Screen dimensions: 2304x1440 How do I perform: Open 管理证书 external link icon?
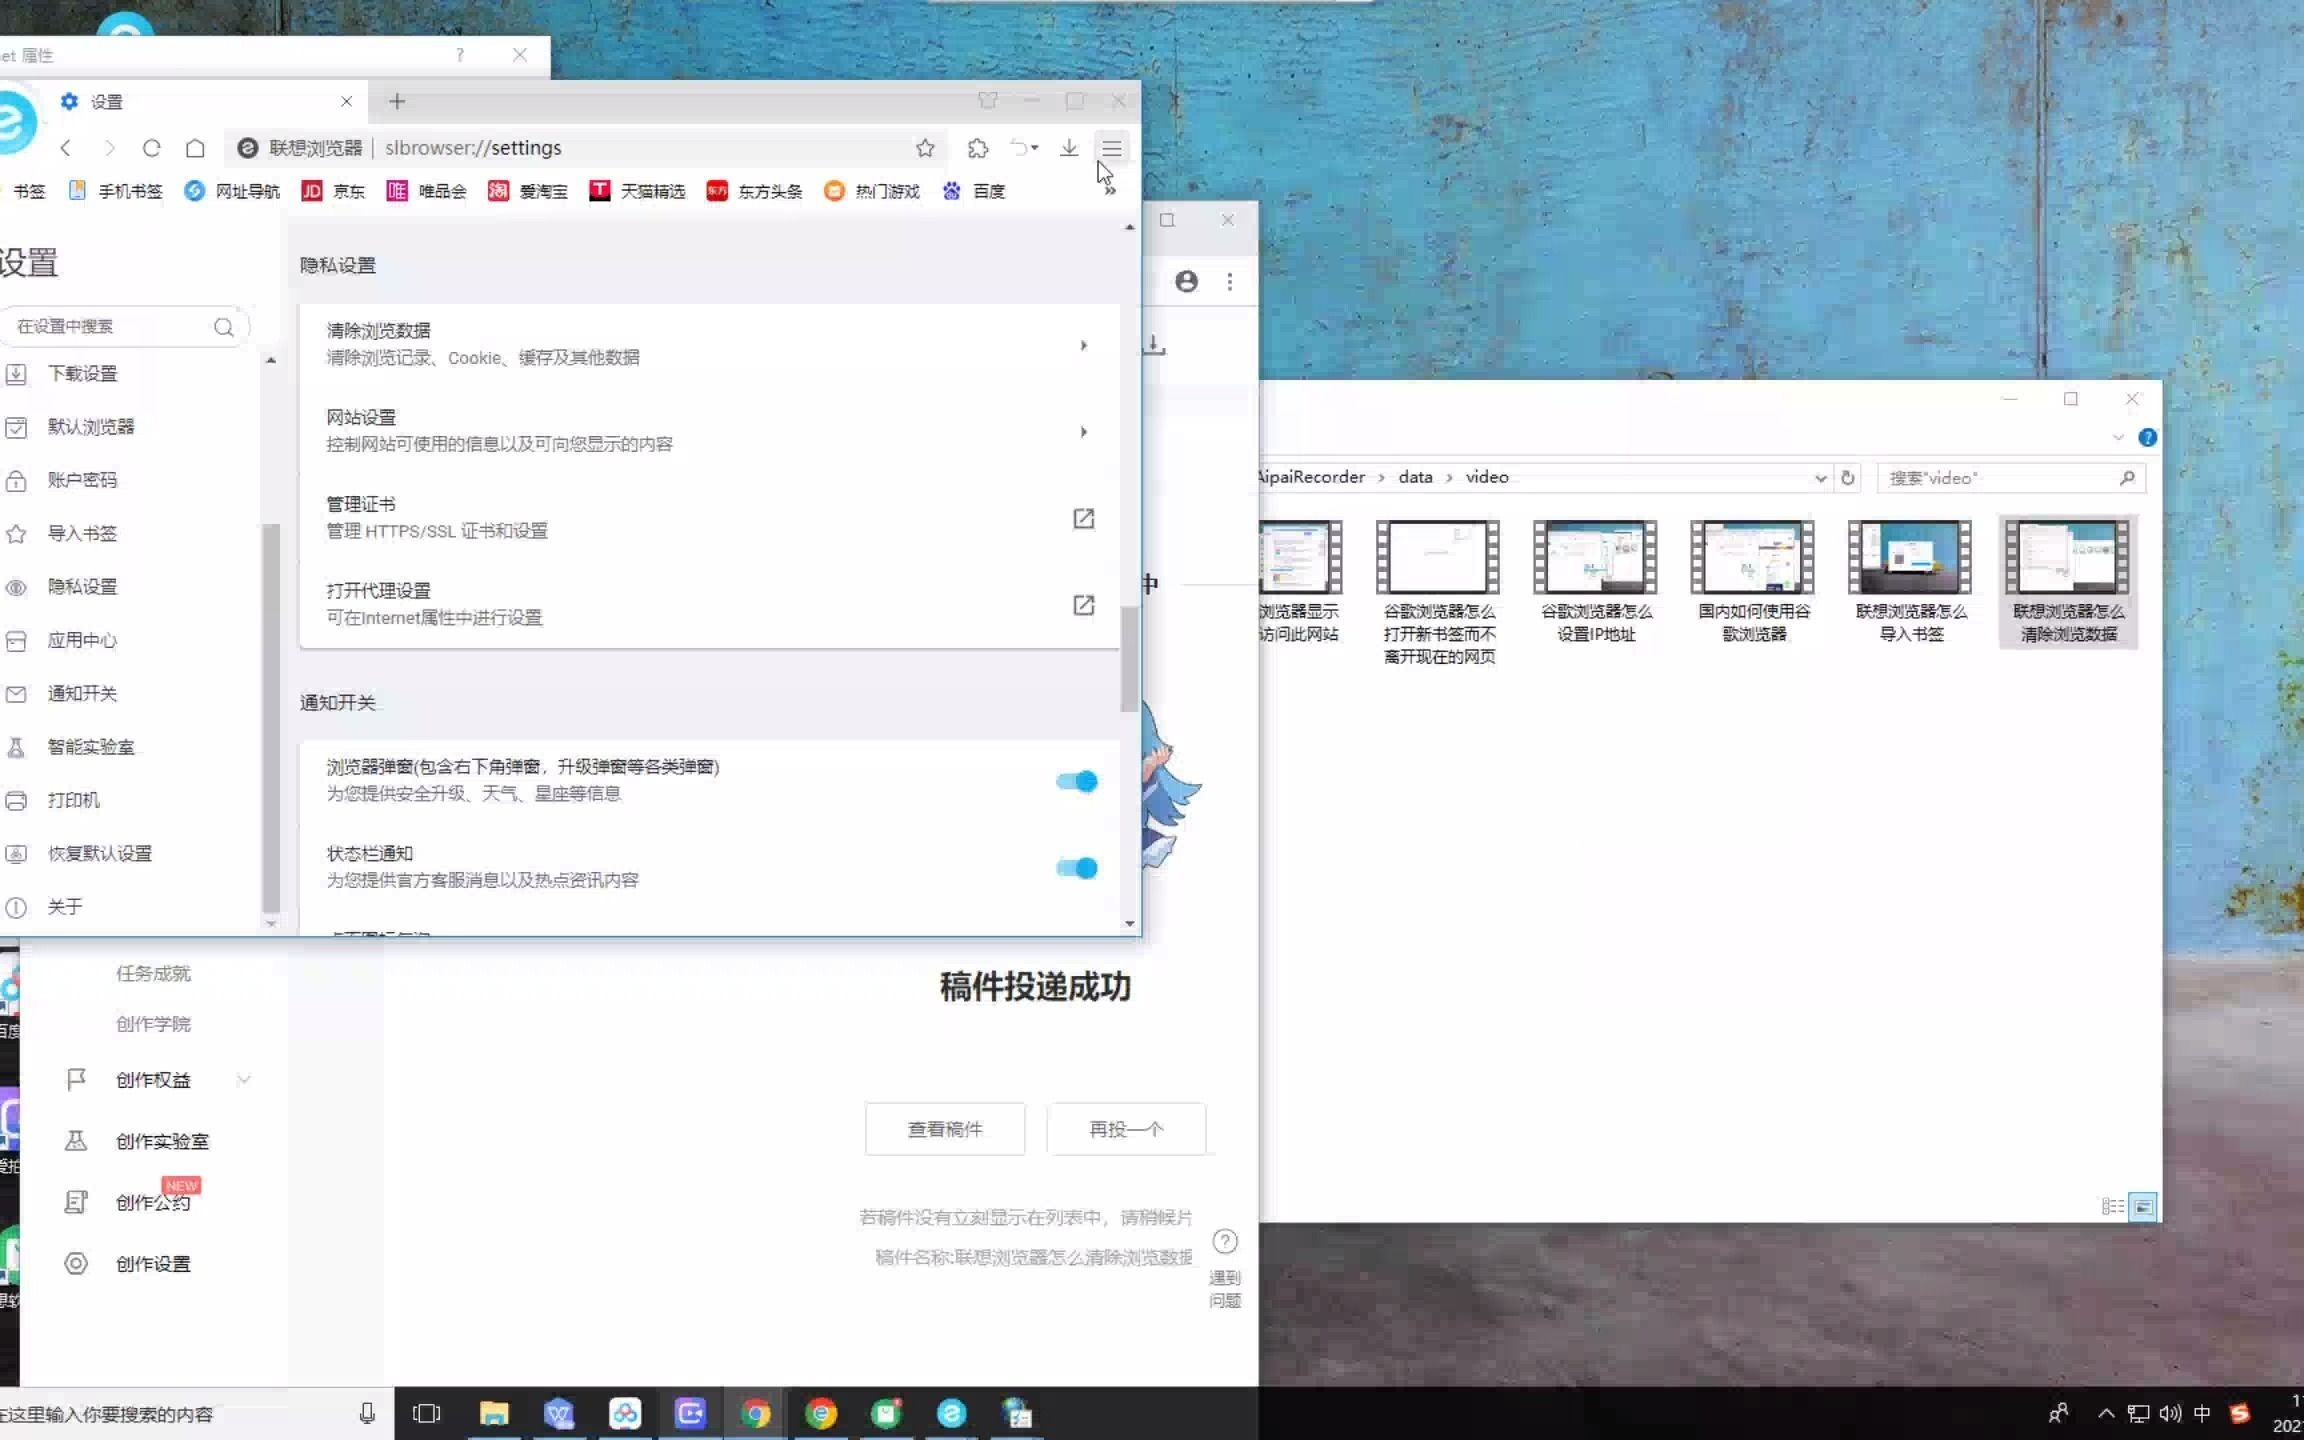(1084, 518)
